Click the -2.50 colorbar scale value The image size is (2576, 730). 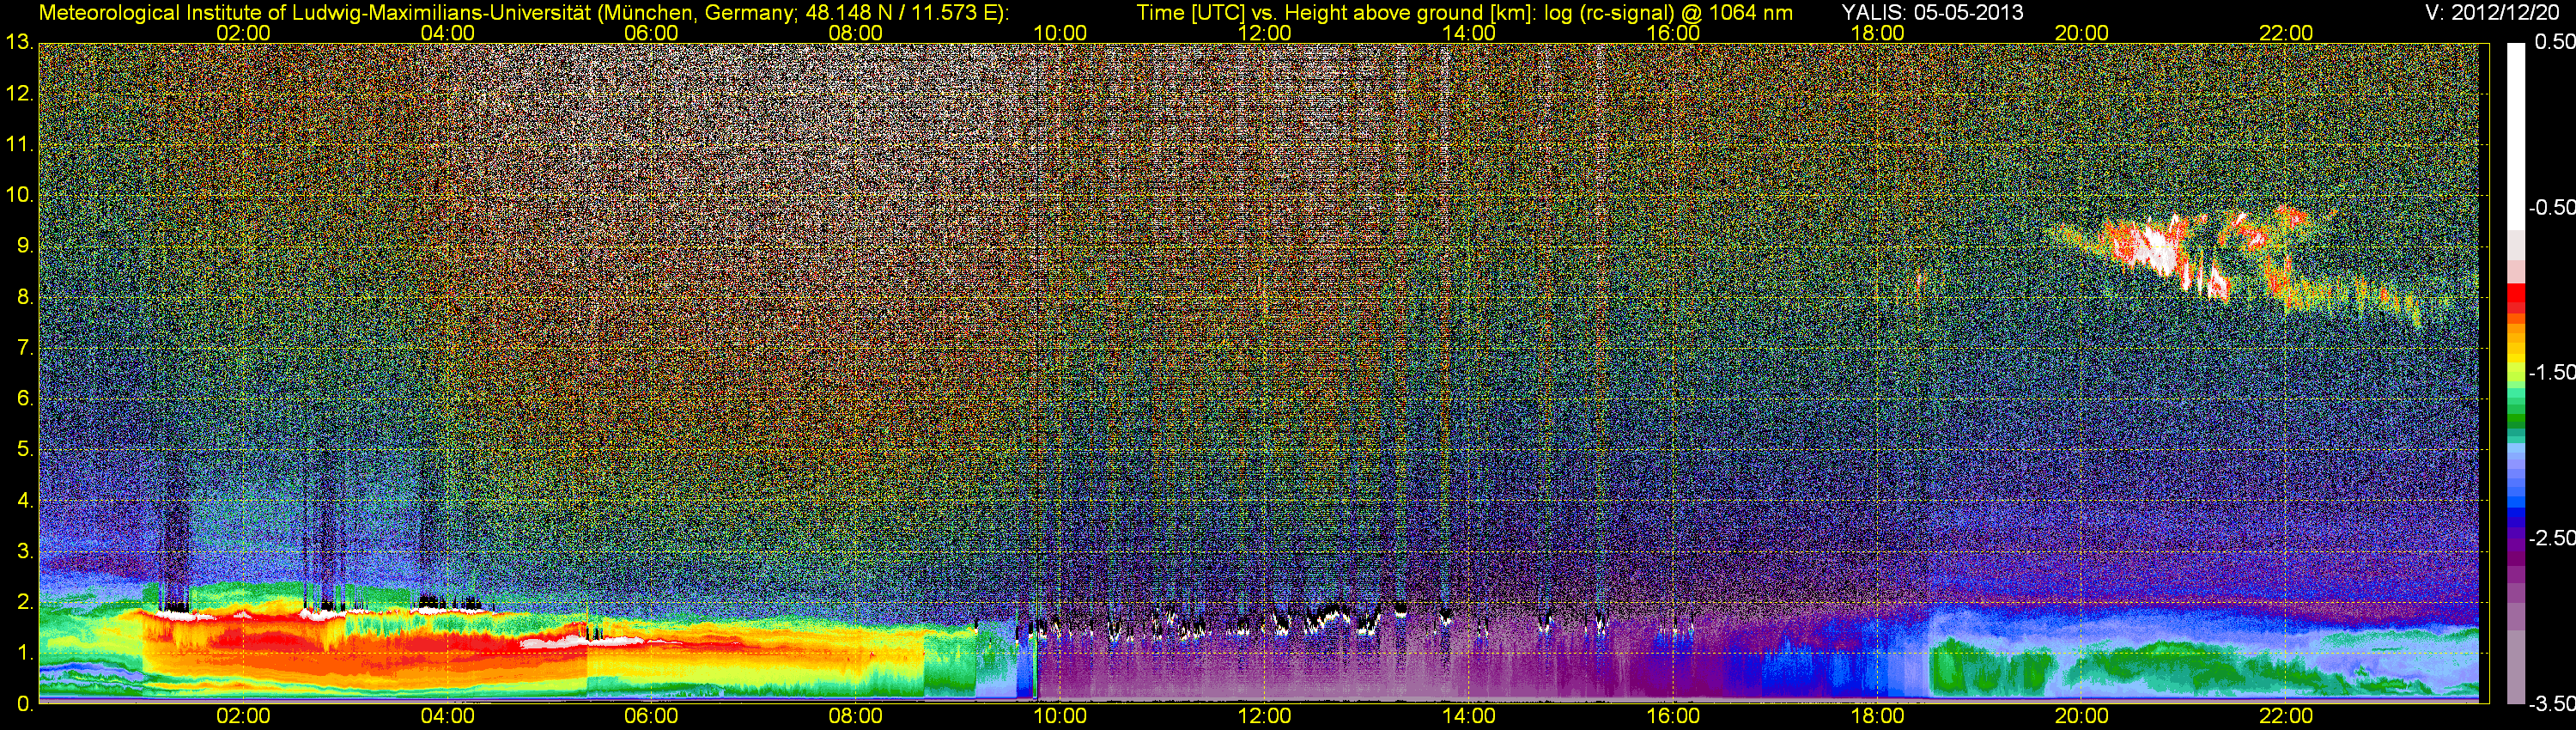tap(2550, 538)
